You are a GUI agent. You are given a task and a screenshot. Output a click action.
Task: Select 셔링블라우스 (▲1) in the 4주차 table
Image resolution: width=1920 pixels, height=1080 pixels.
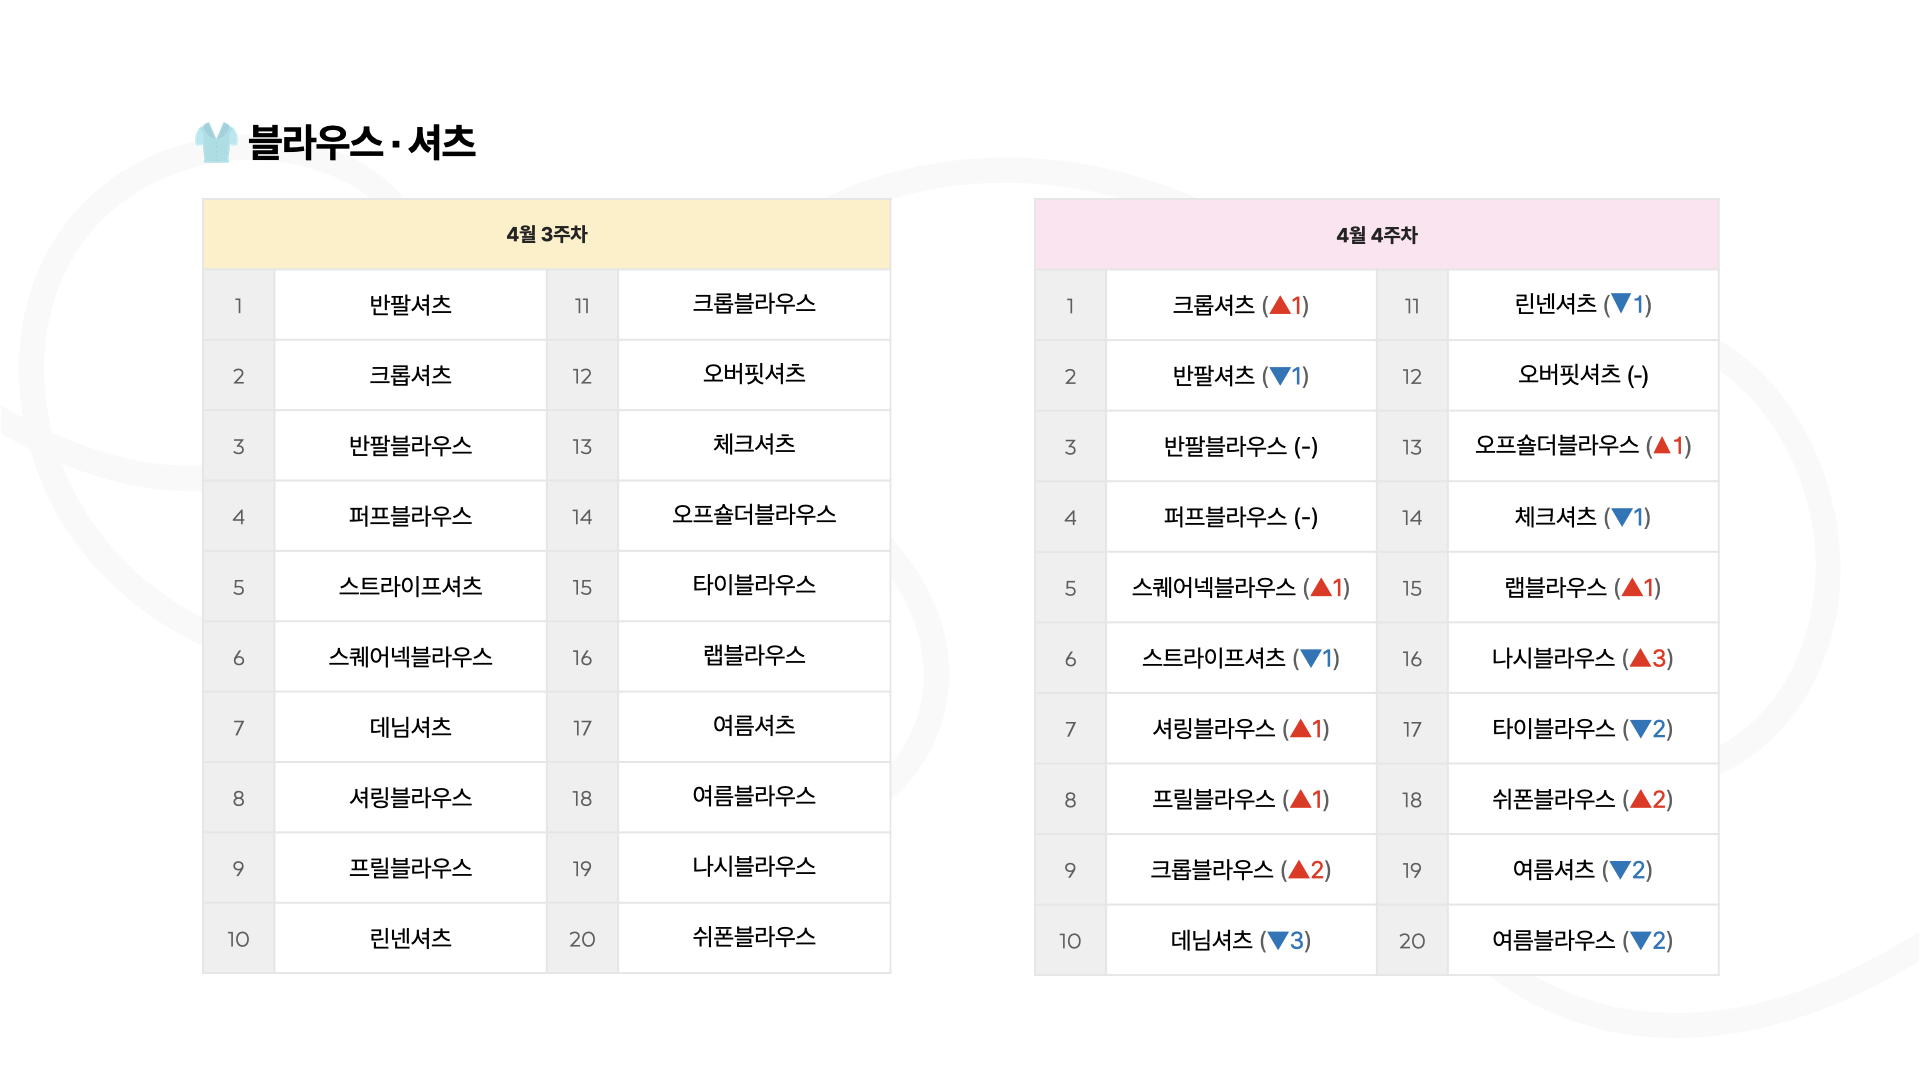[x=1241, y=729]
